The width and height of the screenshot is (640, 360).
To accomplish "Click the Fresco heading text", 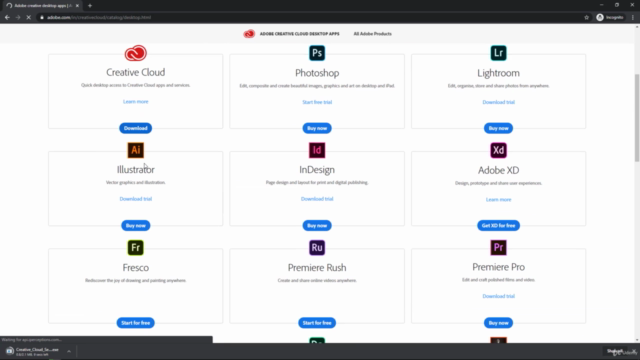I will click(x=136, y=268).
